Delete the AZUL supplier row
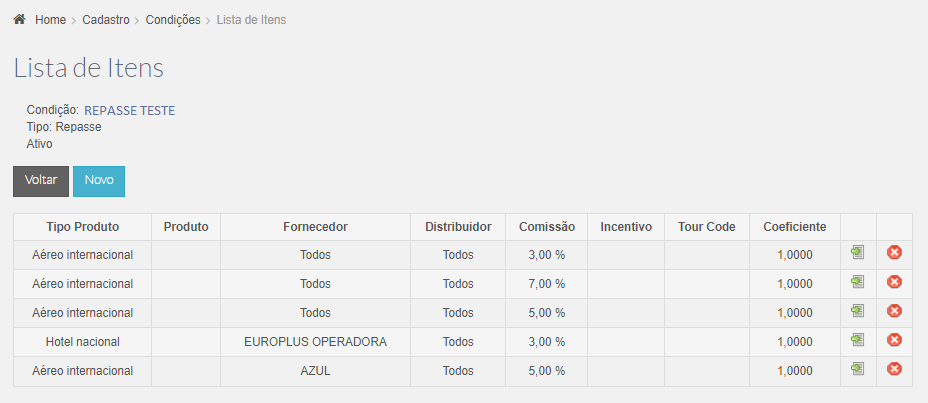The image size is (928, 403). click(894, 369)
